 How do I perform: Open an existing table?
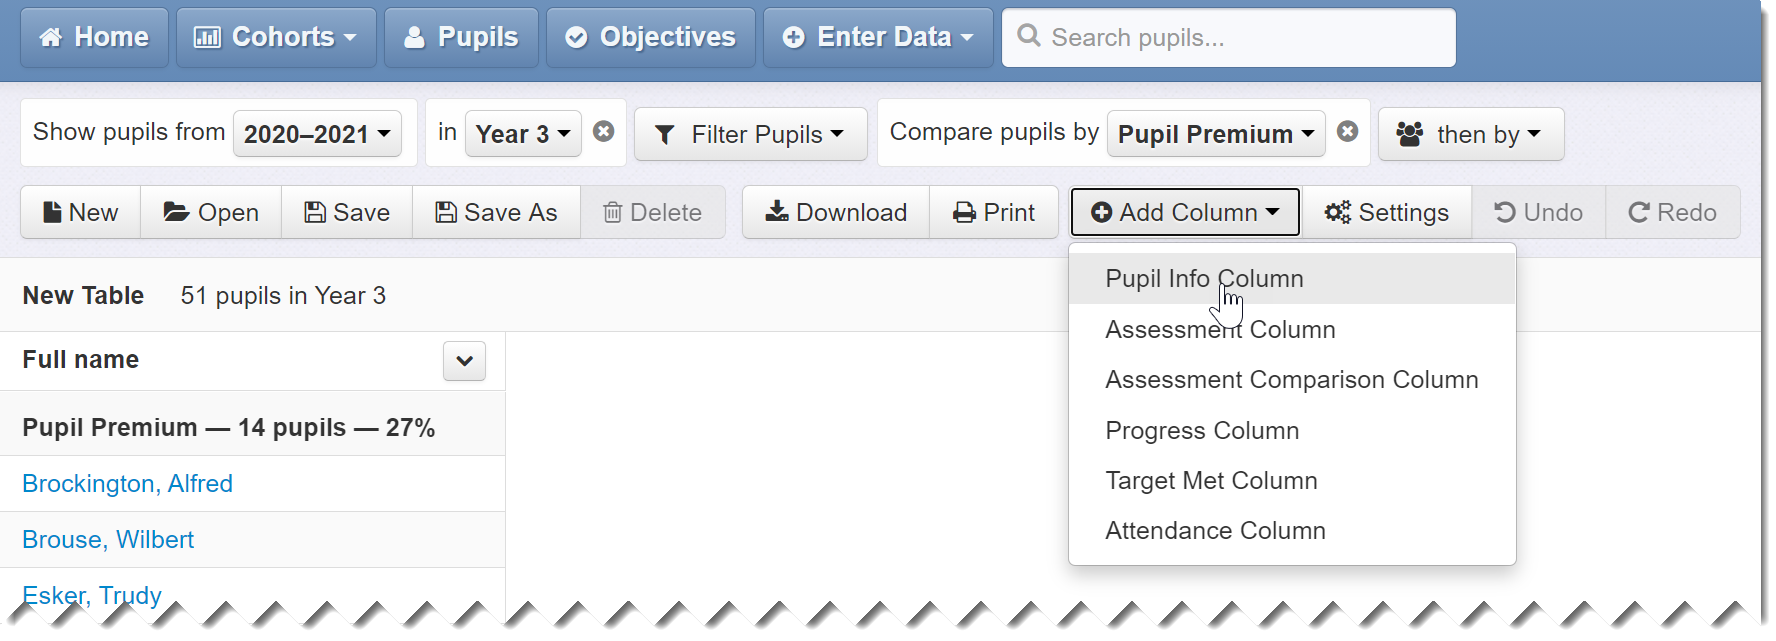pyautogui.click(x=211, y=212)
